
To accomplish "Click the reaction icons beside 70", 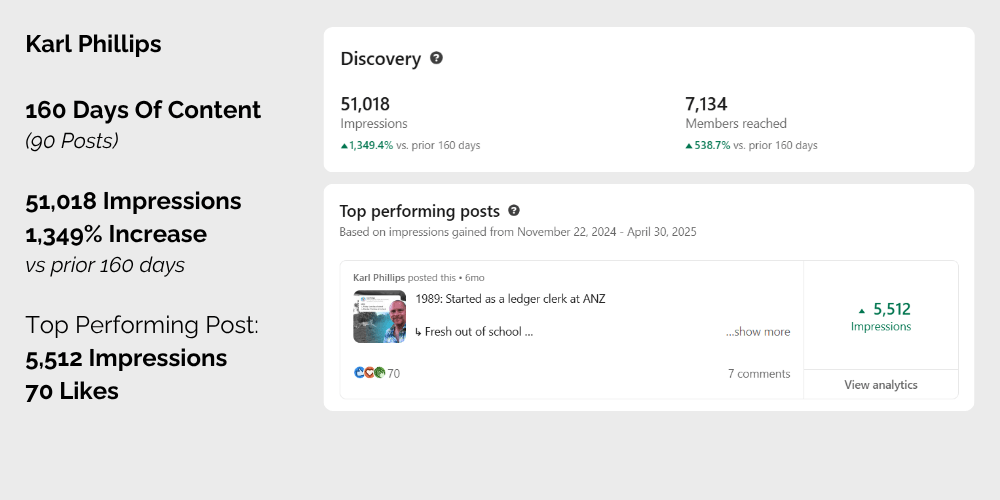I will coord(369,372).
